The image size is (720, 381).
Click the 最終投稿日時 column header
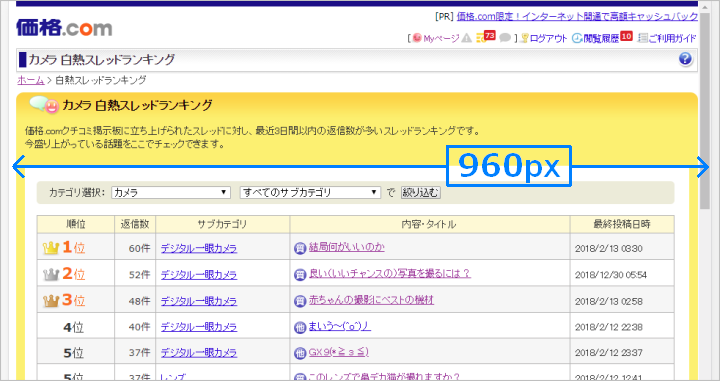point(622,224)
